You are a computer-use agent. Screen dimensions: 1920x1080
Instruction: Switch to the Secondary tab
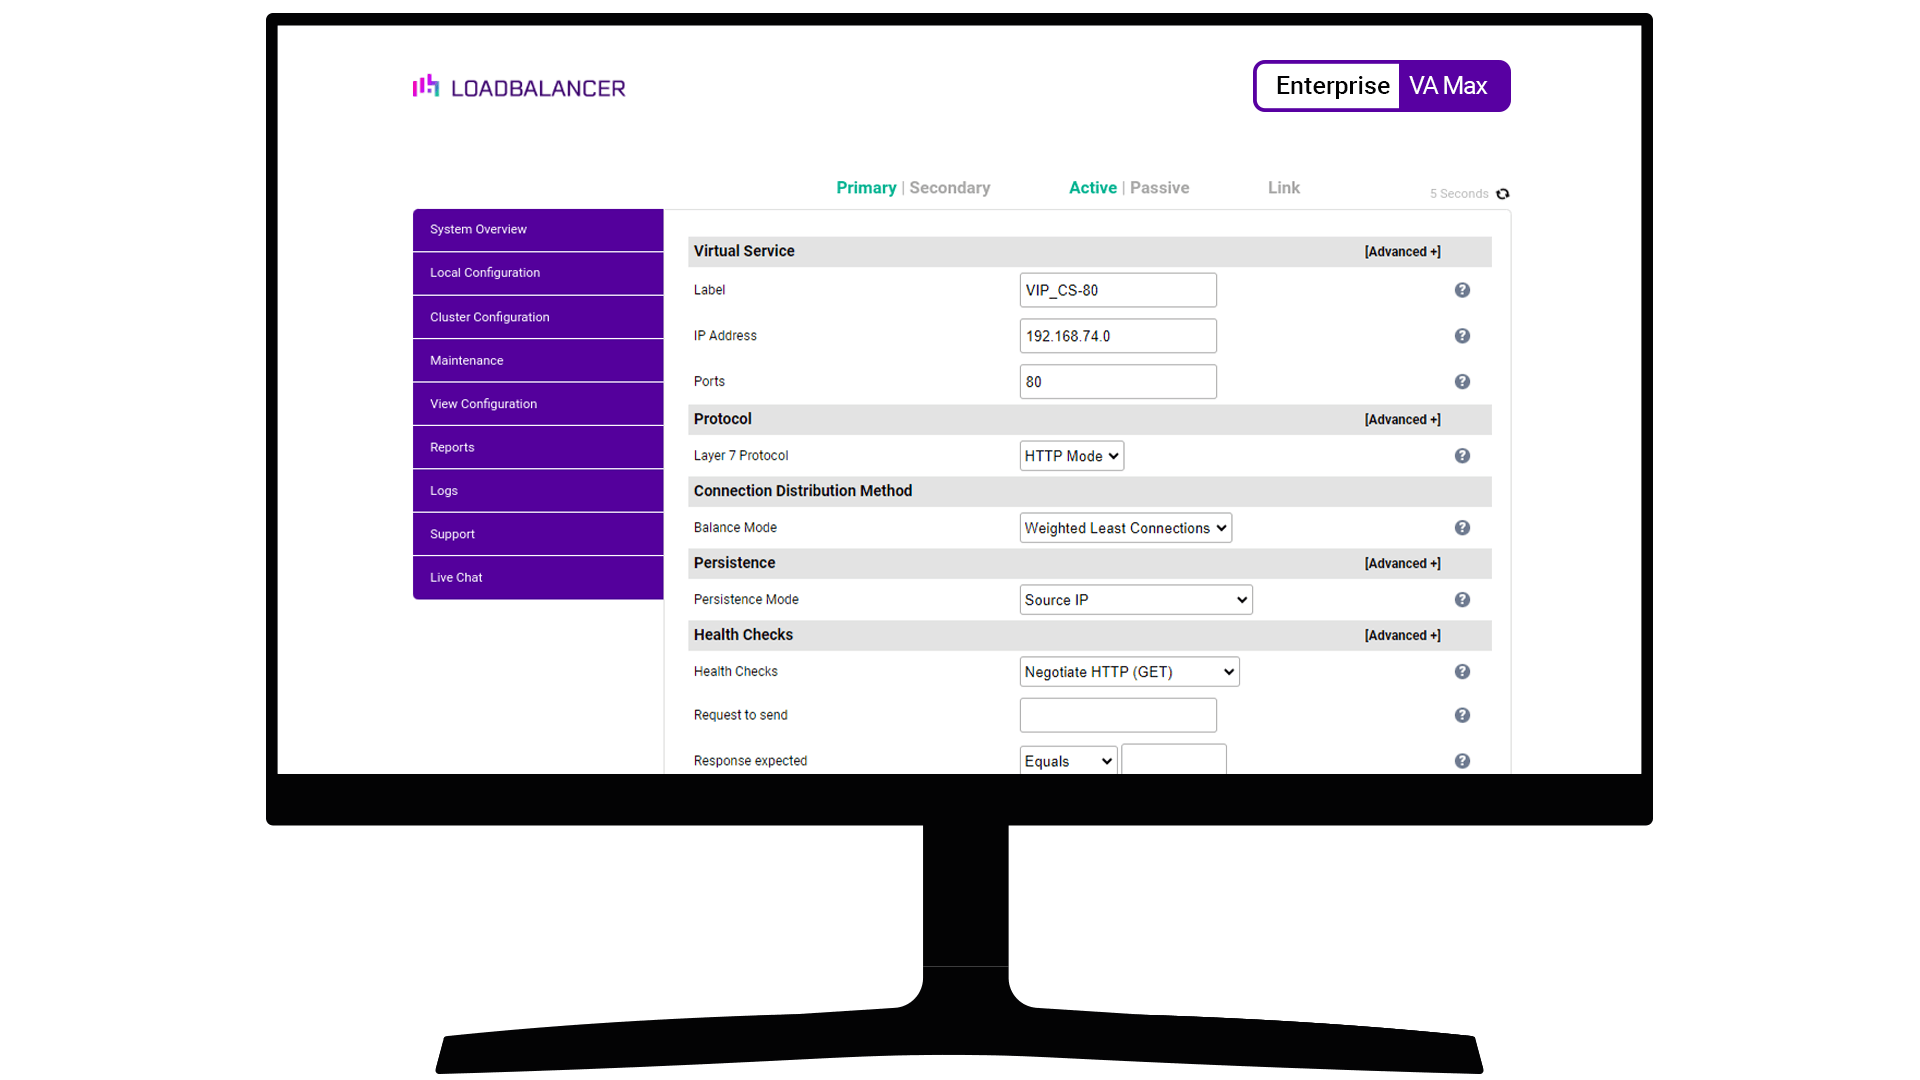coord(948,187)
